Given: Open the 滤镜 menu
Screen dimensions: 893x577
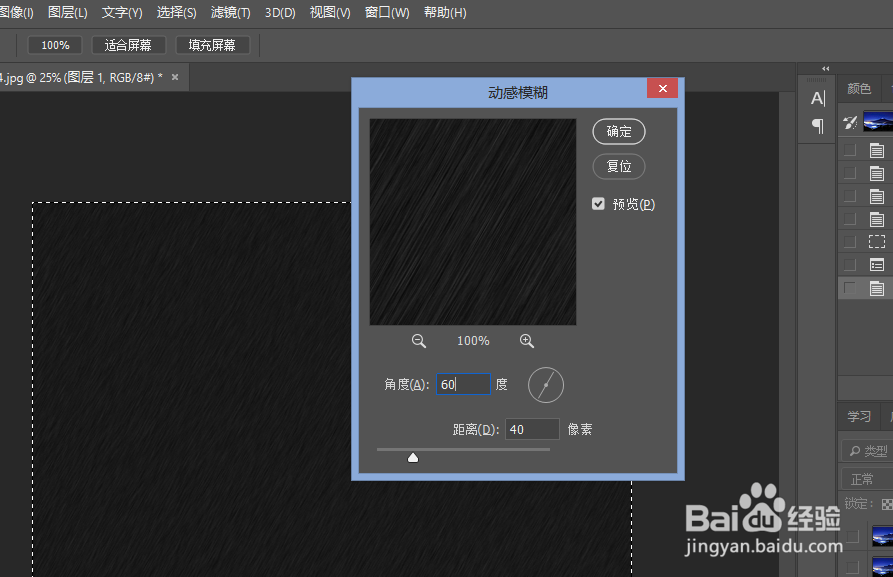Looking at the screenshot, I should point(229,12).
